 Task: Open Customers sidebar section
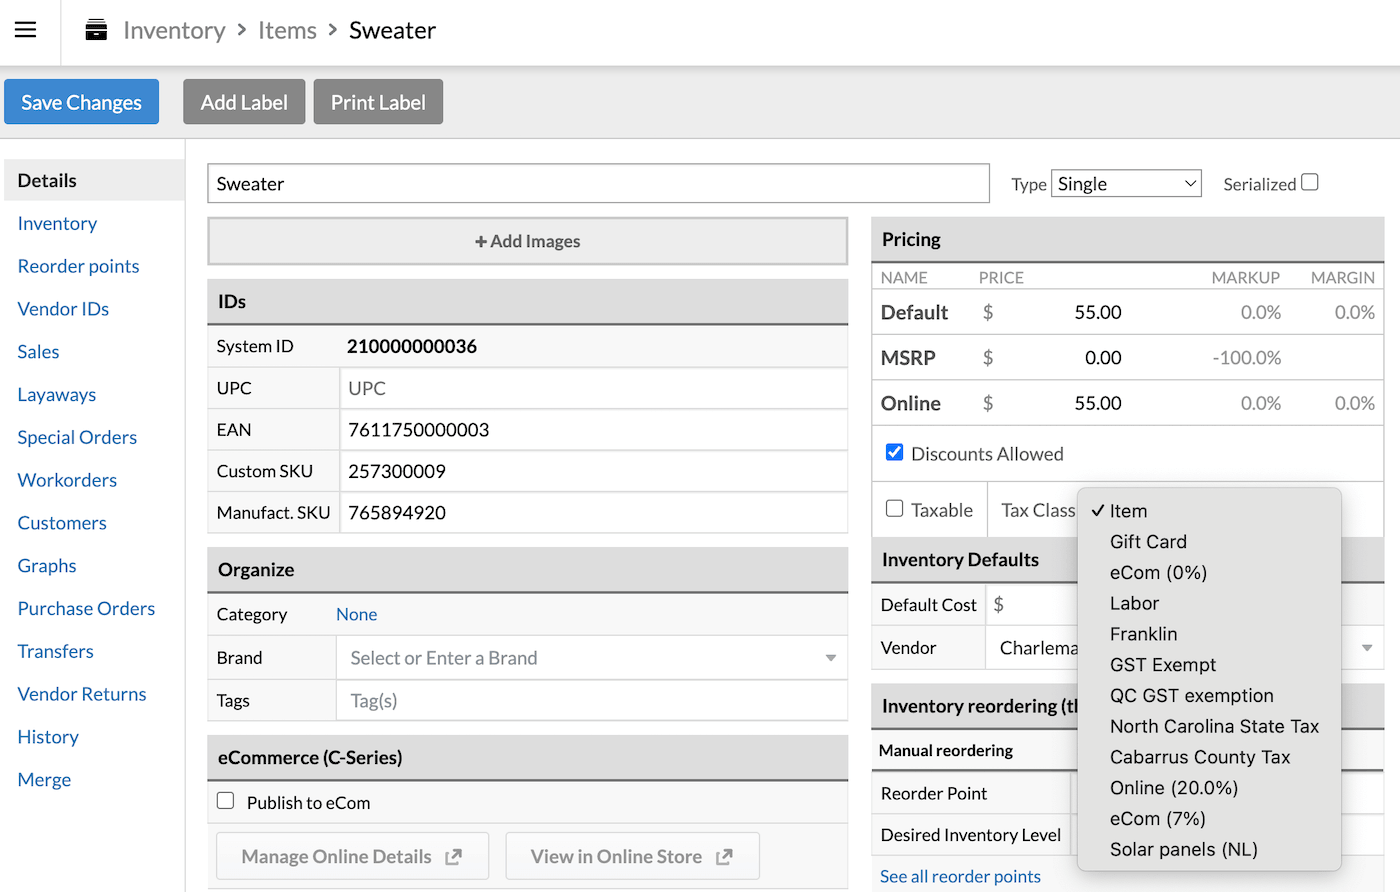(62, 524)
